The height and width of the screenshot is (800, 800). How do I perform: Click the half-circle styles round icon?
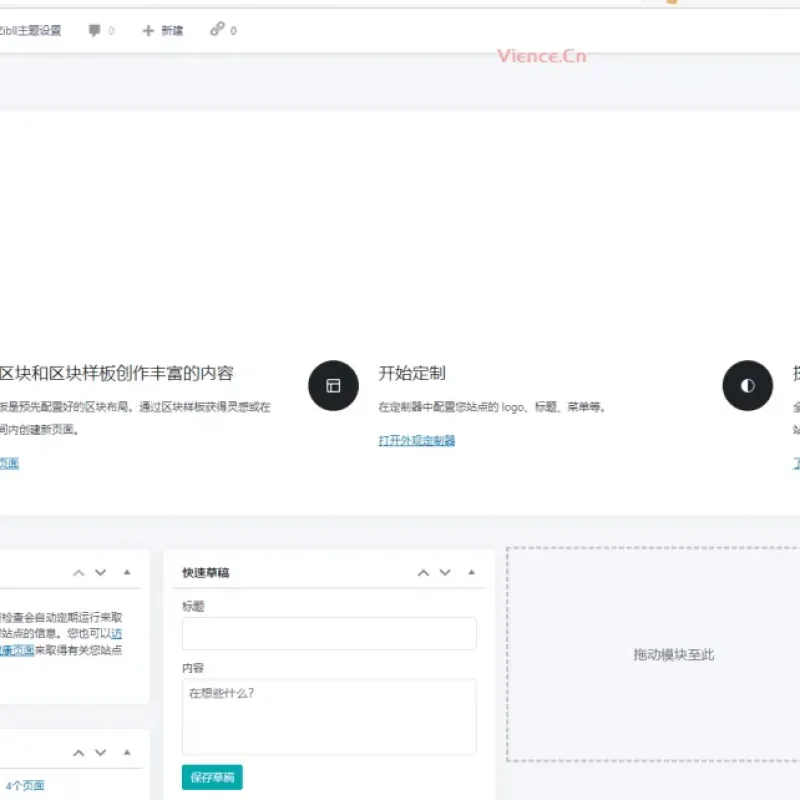tap(747, 385)
